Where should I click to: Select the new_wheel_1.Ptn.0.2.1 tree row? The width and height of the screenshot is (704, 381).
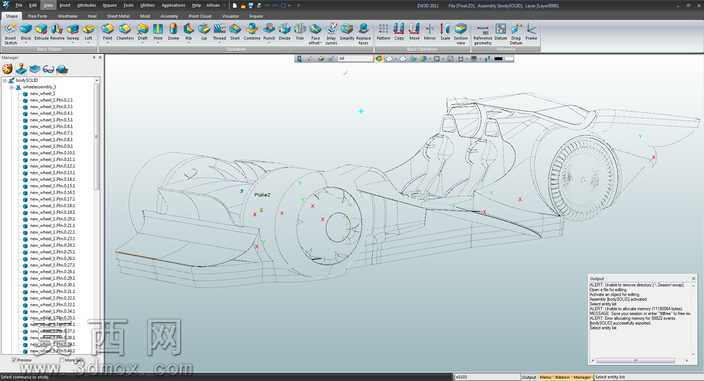[x=51, y=100]
